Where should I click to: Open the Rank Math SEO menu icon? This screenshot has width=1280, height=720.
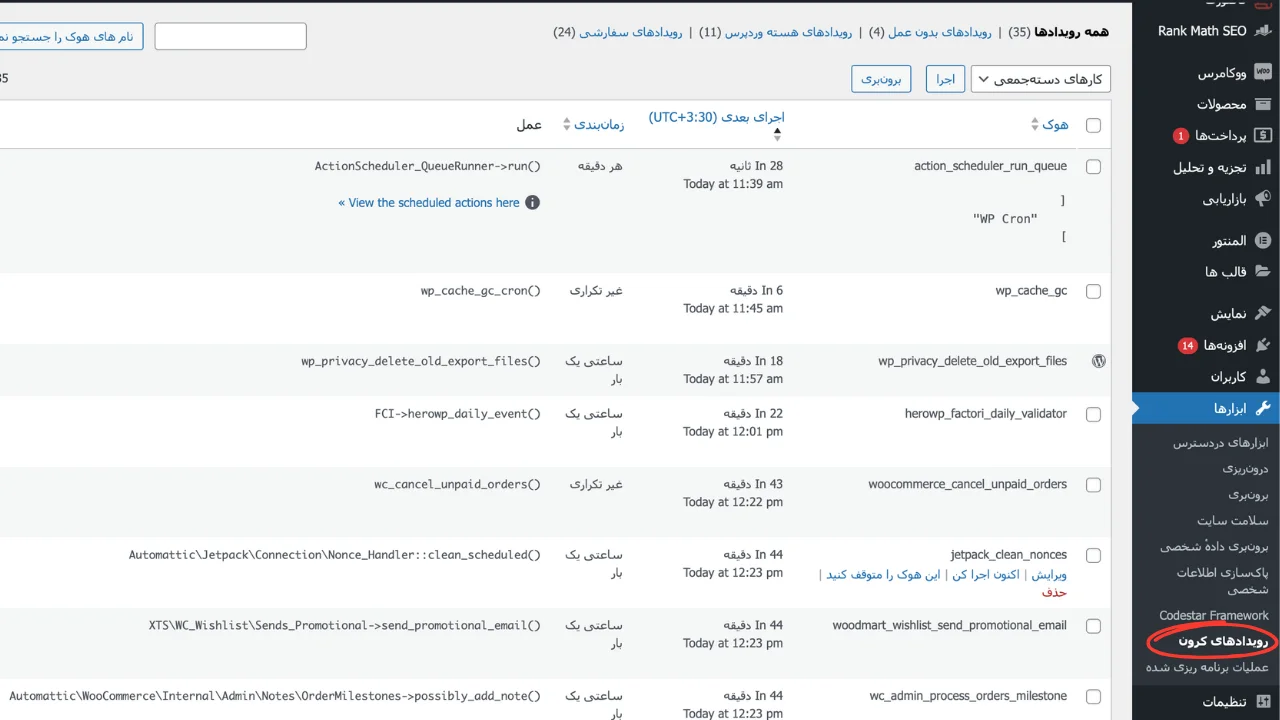1267,31
